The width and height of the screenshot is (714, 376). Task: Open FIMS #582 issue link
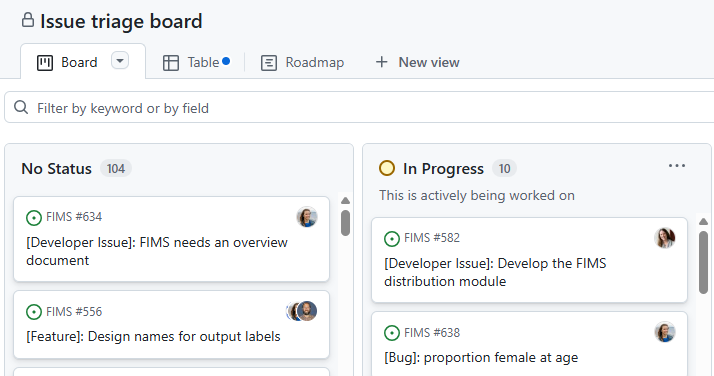[x=432, y=238]
